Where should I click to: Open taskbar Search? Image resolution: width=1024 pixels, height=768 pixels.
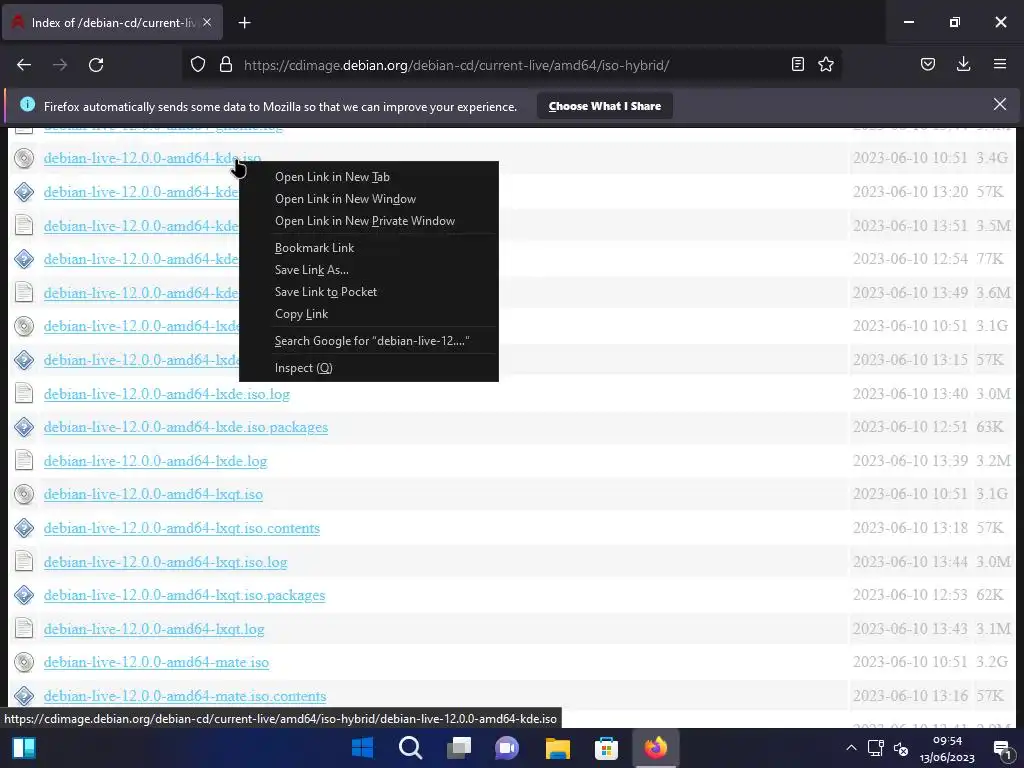(411, 748)
